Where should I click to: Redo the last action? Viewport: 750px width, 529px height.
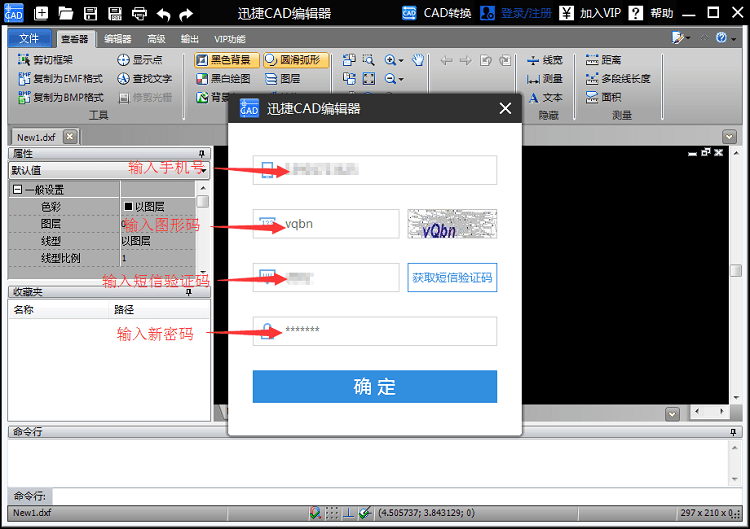coord(186,14)
